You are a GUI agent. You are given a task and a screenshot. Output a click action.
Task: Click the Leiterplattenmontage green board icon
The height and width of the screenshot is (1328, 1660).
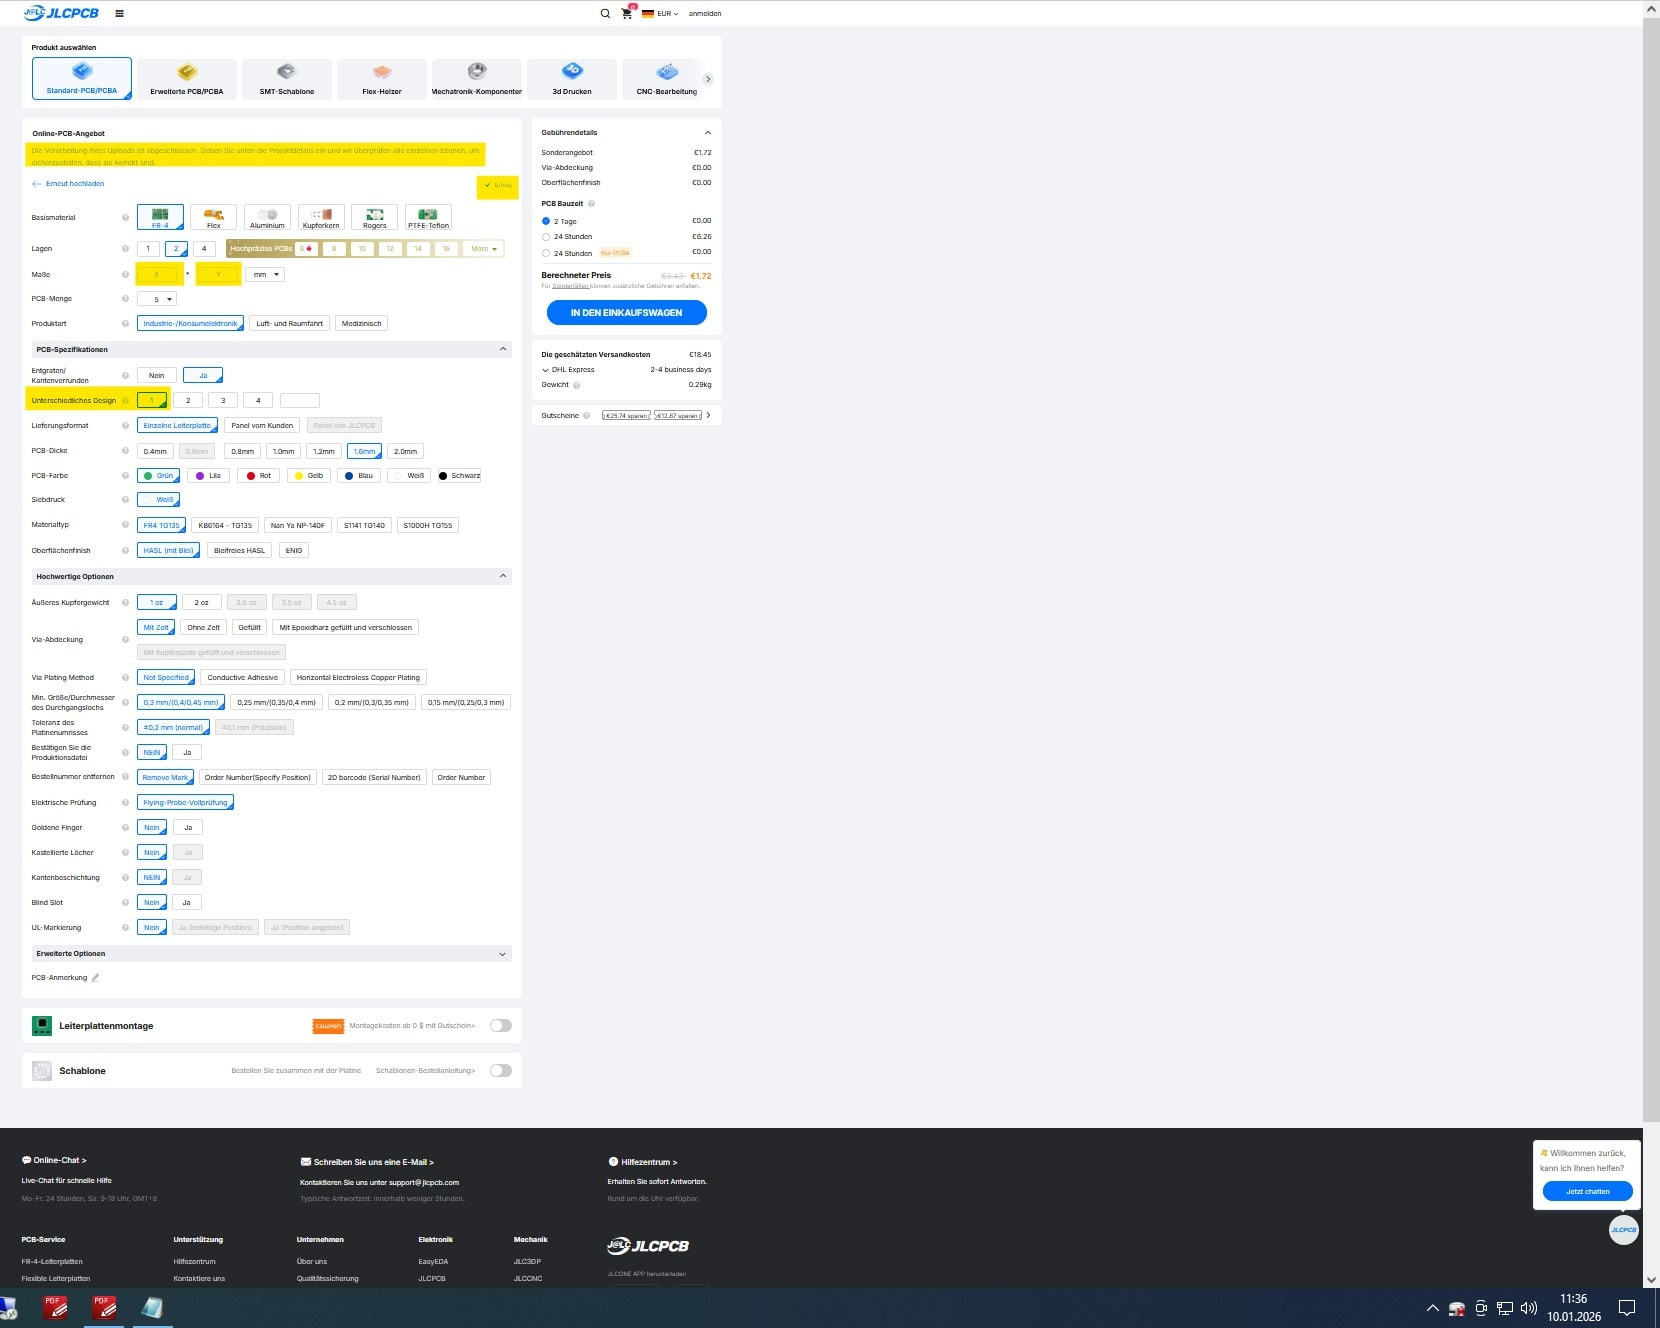coord(42,1026)
